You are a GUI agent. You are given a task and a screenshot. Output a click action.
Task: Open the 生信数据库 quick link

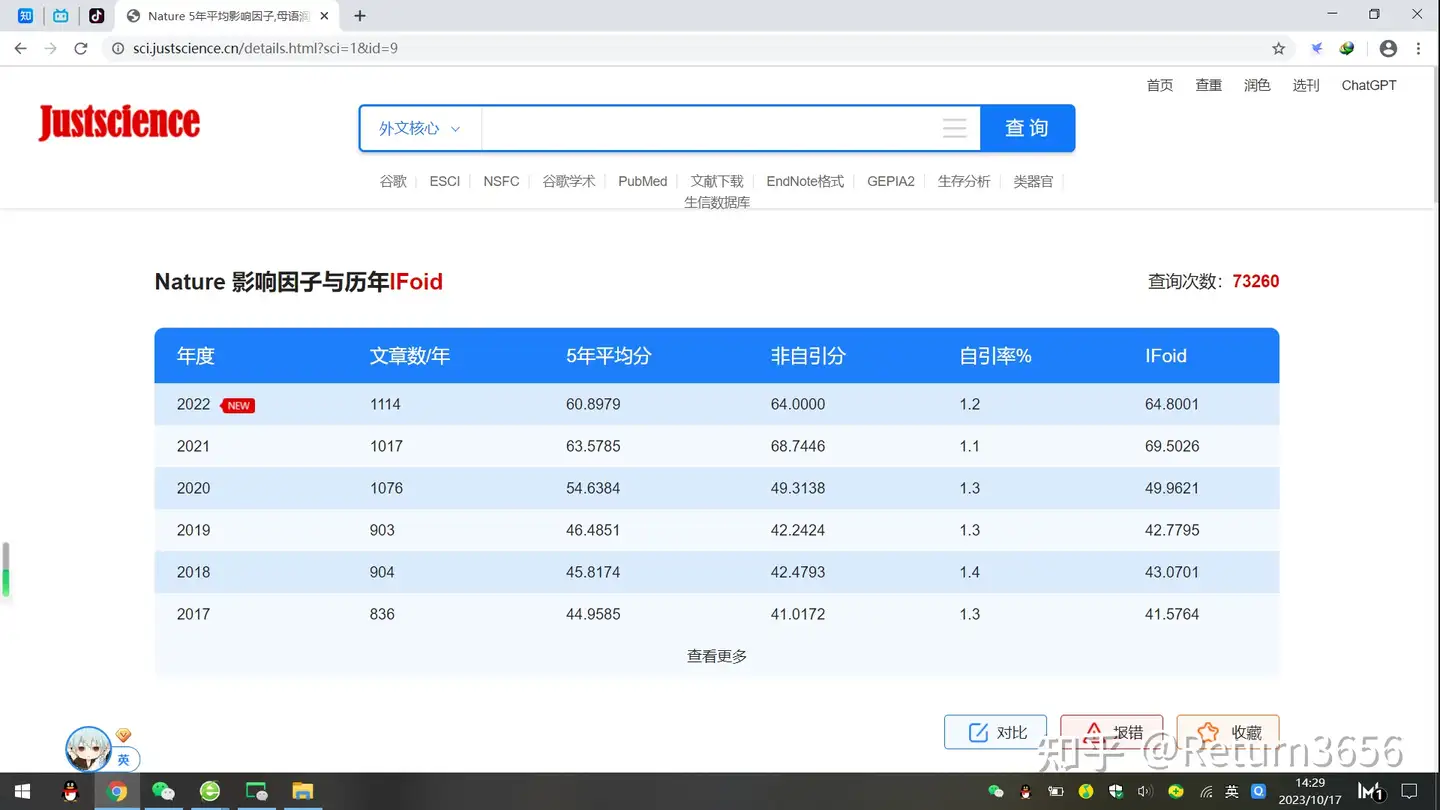[717, 202]
